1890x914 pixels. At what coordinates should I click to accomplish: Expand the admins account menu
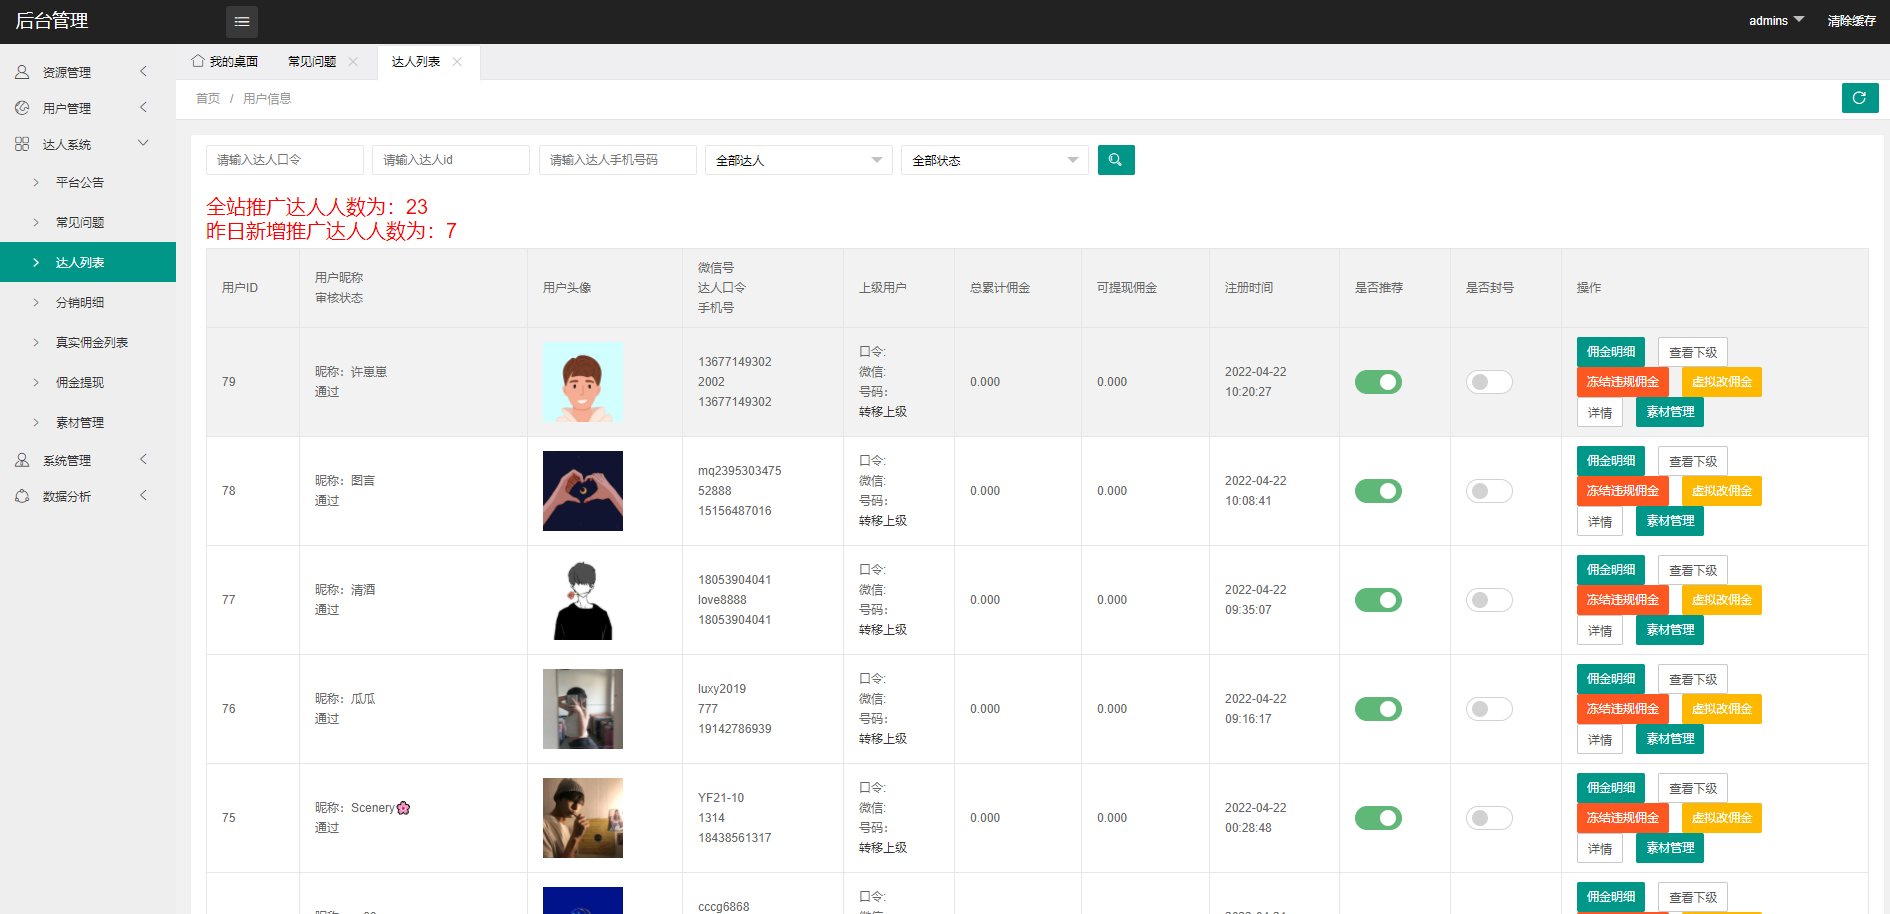point(1776,21)
